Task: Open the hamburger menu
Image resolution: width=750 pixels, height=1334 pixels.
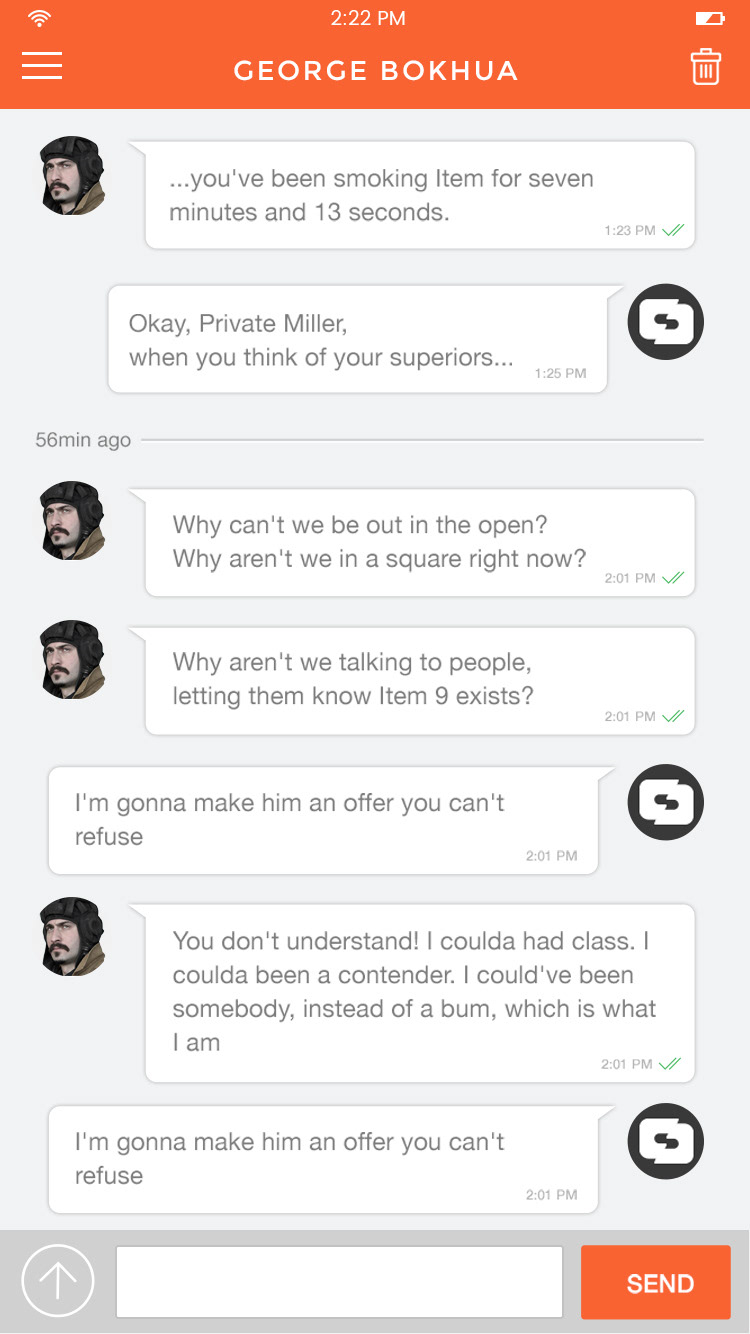Action: coord(42,66)
